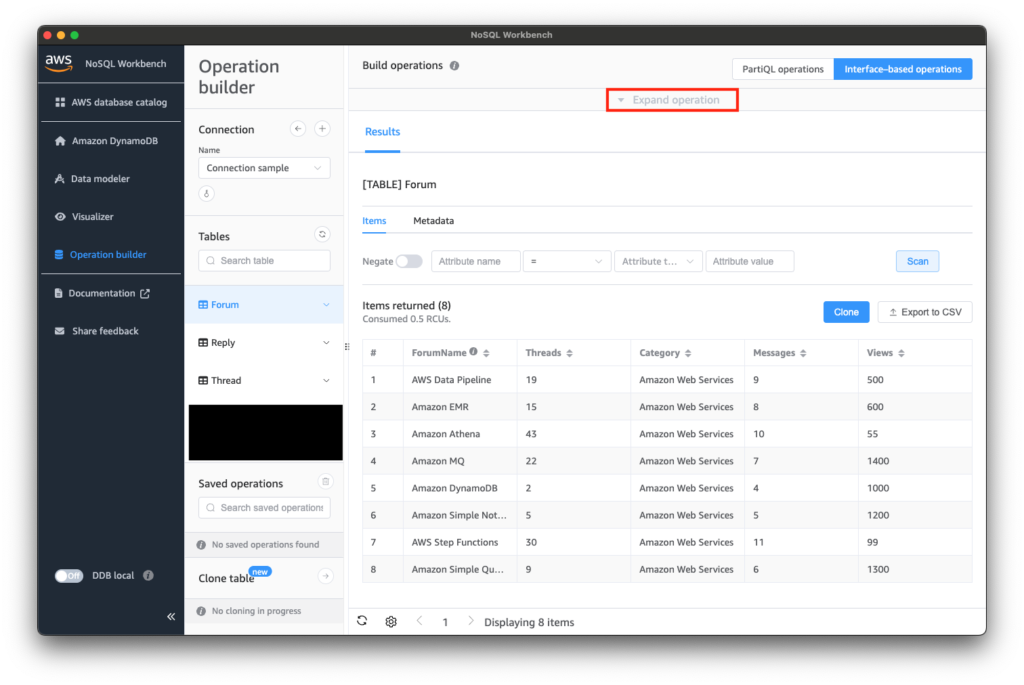Refresh the Tables list

[322, 234]
